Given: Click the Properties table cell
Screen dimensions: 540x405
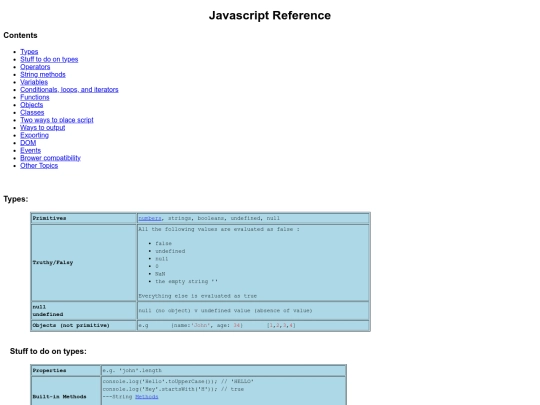Looking at the screenshot, I should coord(66,370).
